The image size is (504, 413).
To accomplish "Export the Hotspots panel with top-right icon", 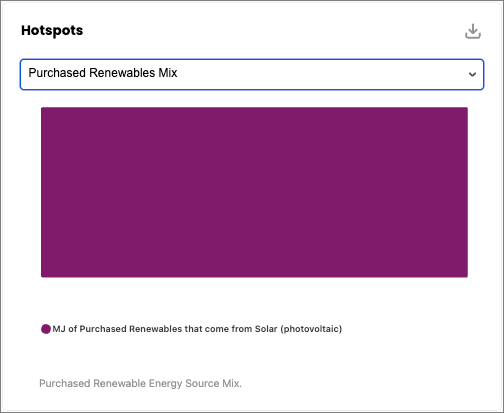I will 473,31.
